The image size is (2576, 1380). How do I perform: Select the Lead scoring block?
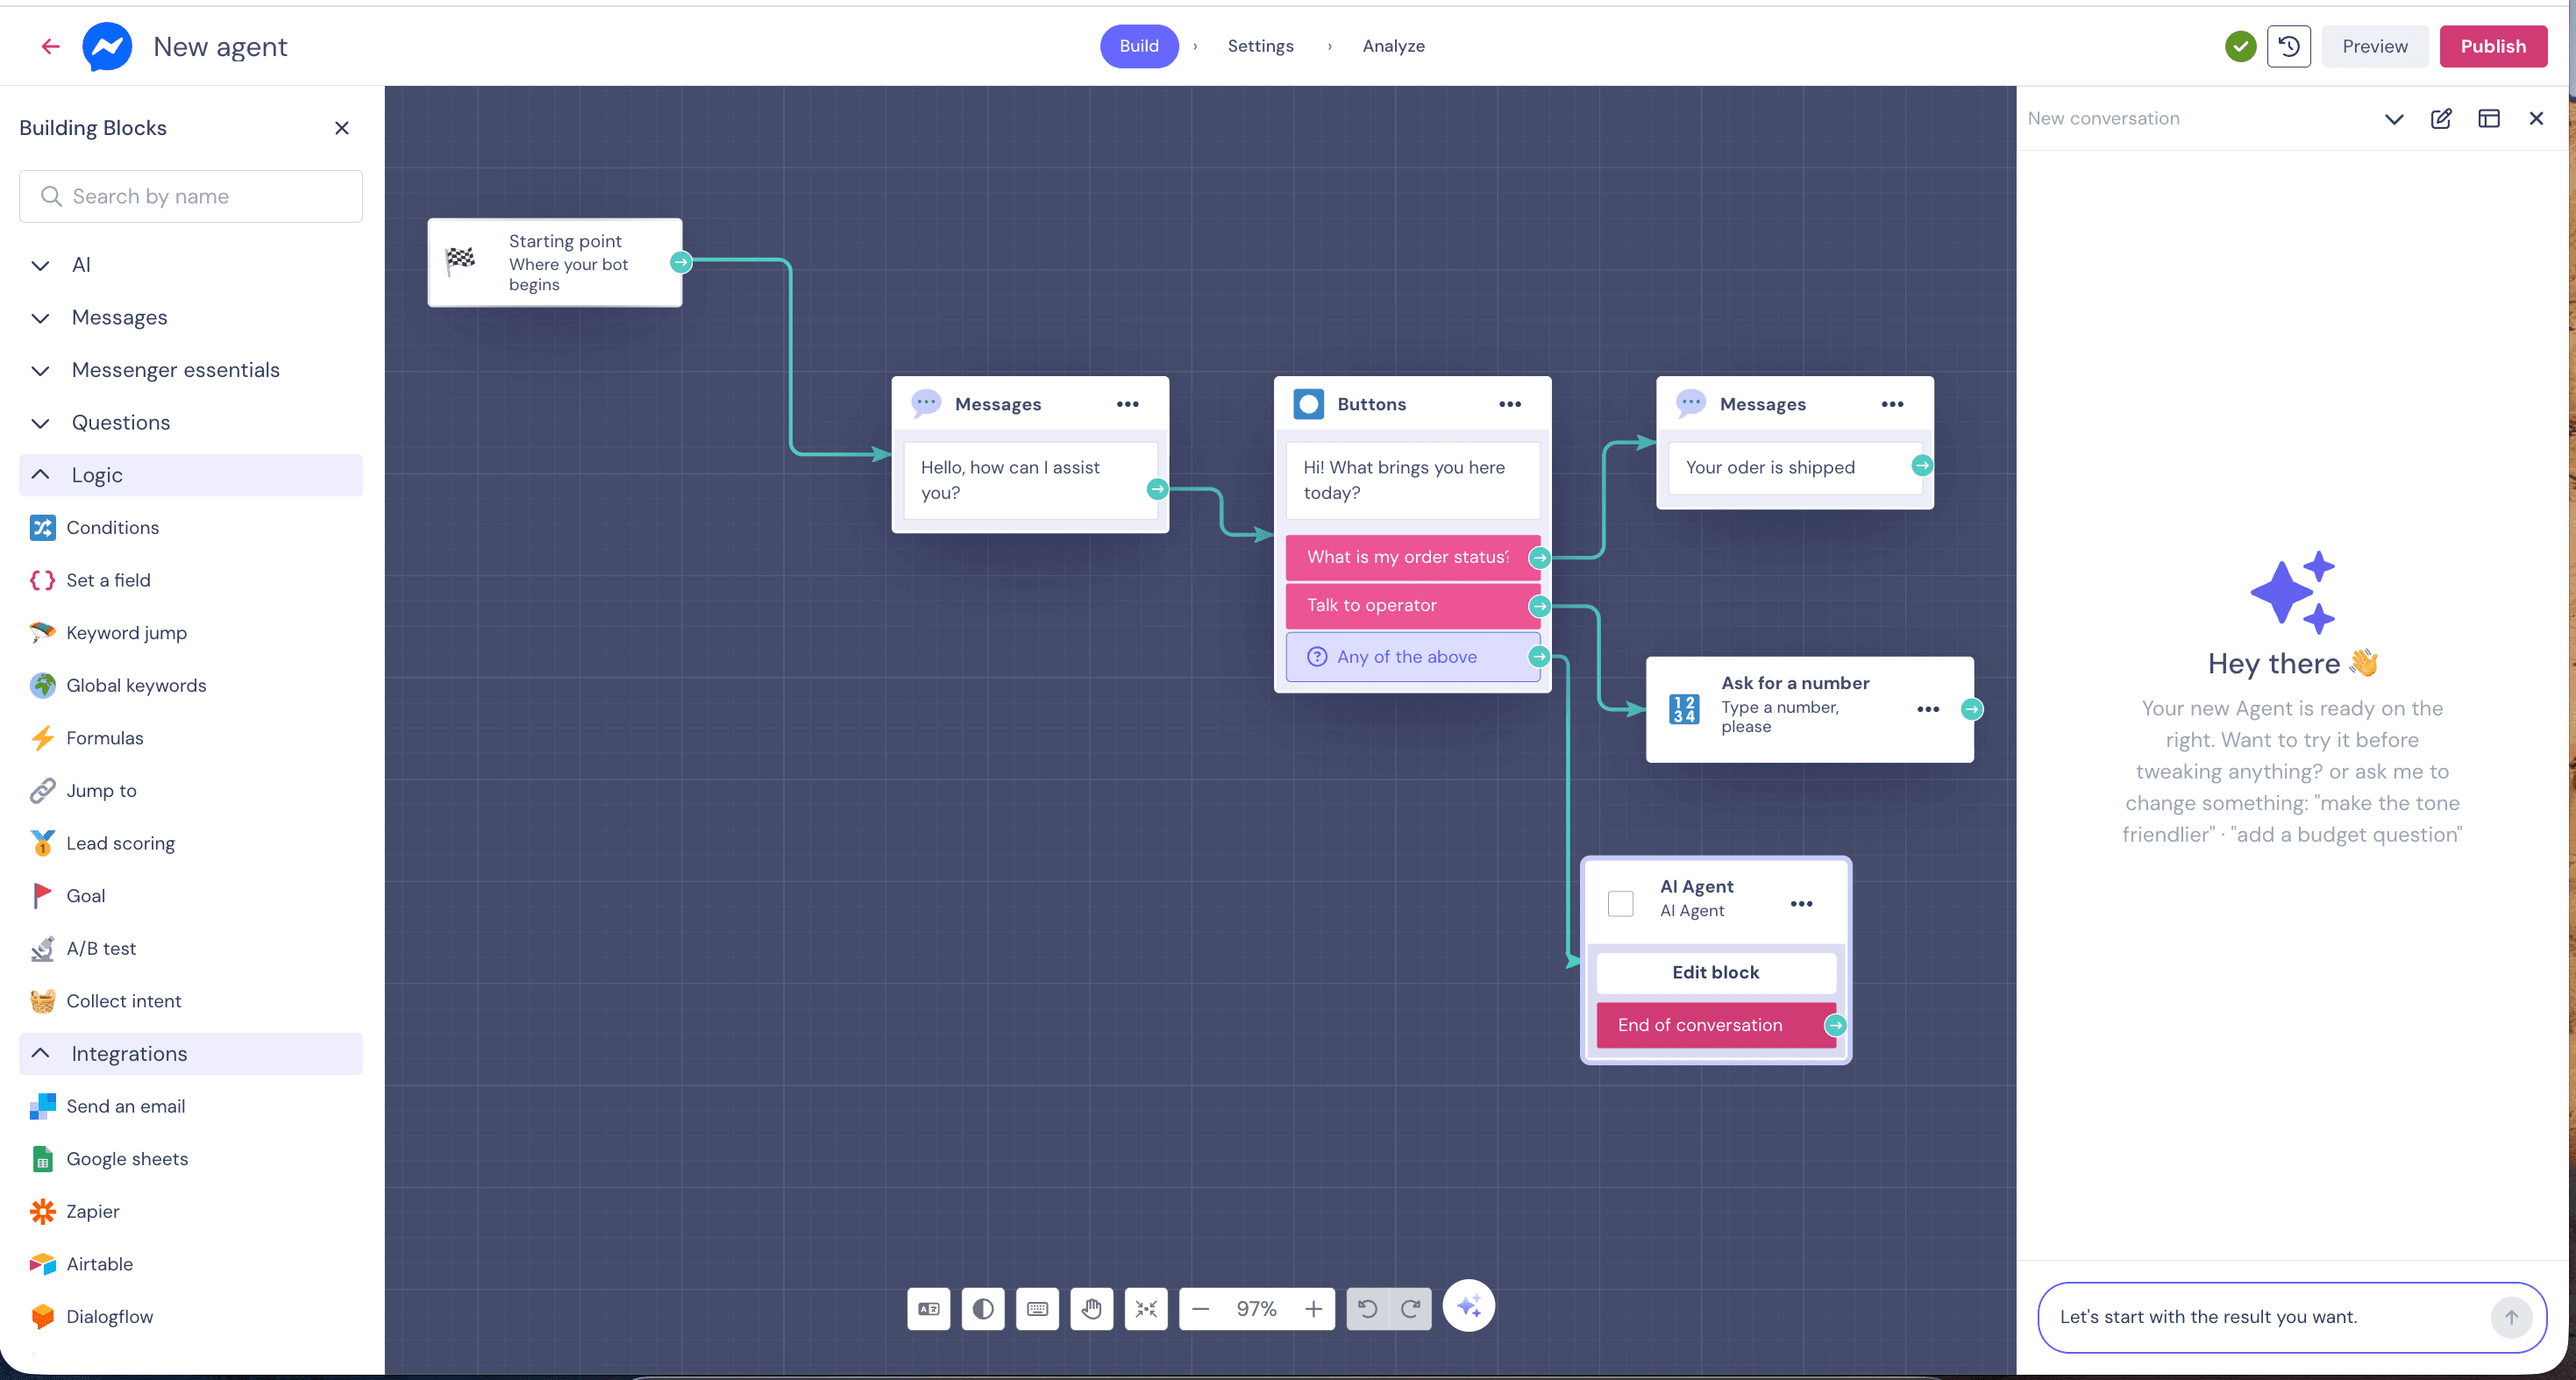(102, 843)
